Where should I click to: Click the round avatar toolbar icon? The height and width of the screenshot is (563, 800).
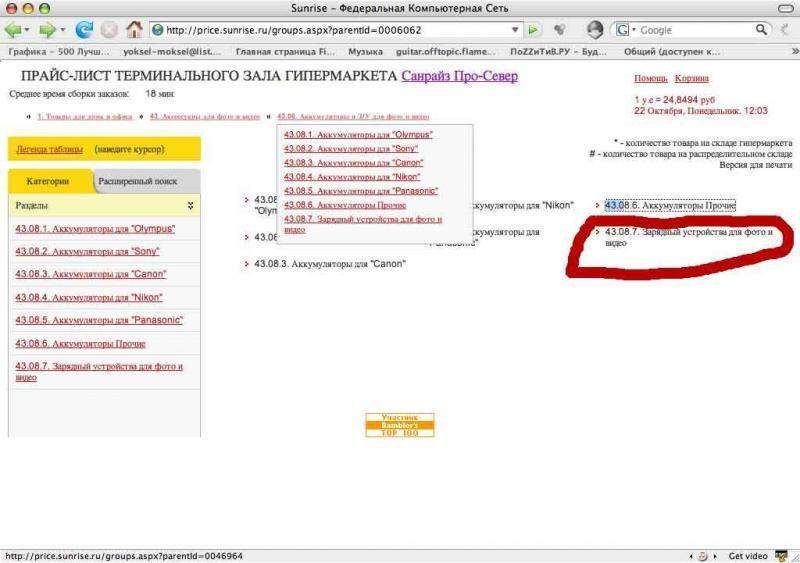click(594, 30)
